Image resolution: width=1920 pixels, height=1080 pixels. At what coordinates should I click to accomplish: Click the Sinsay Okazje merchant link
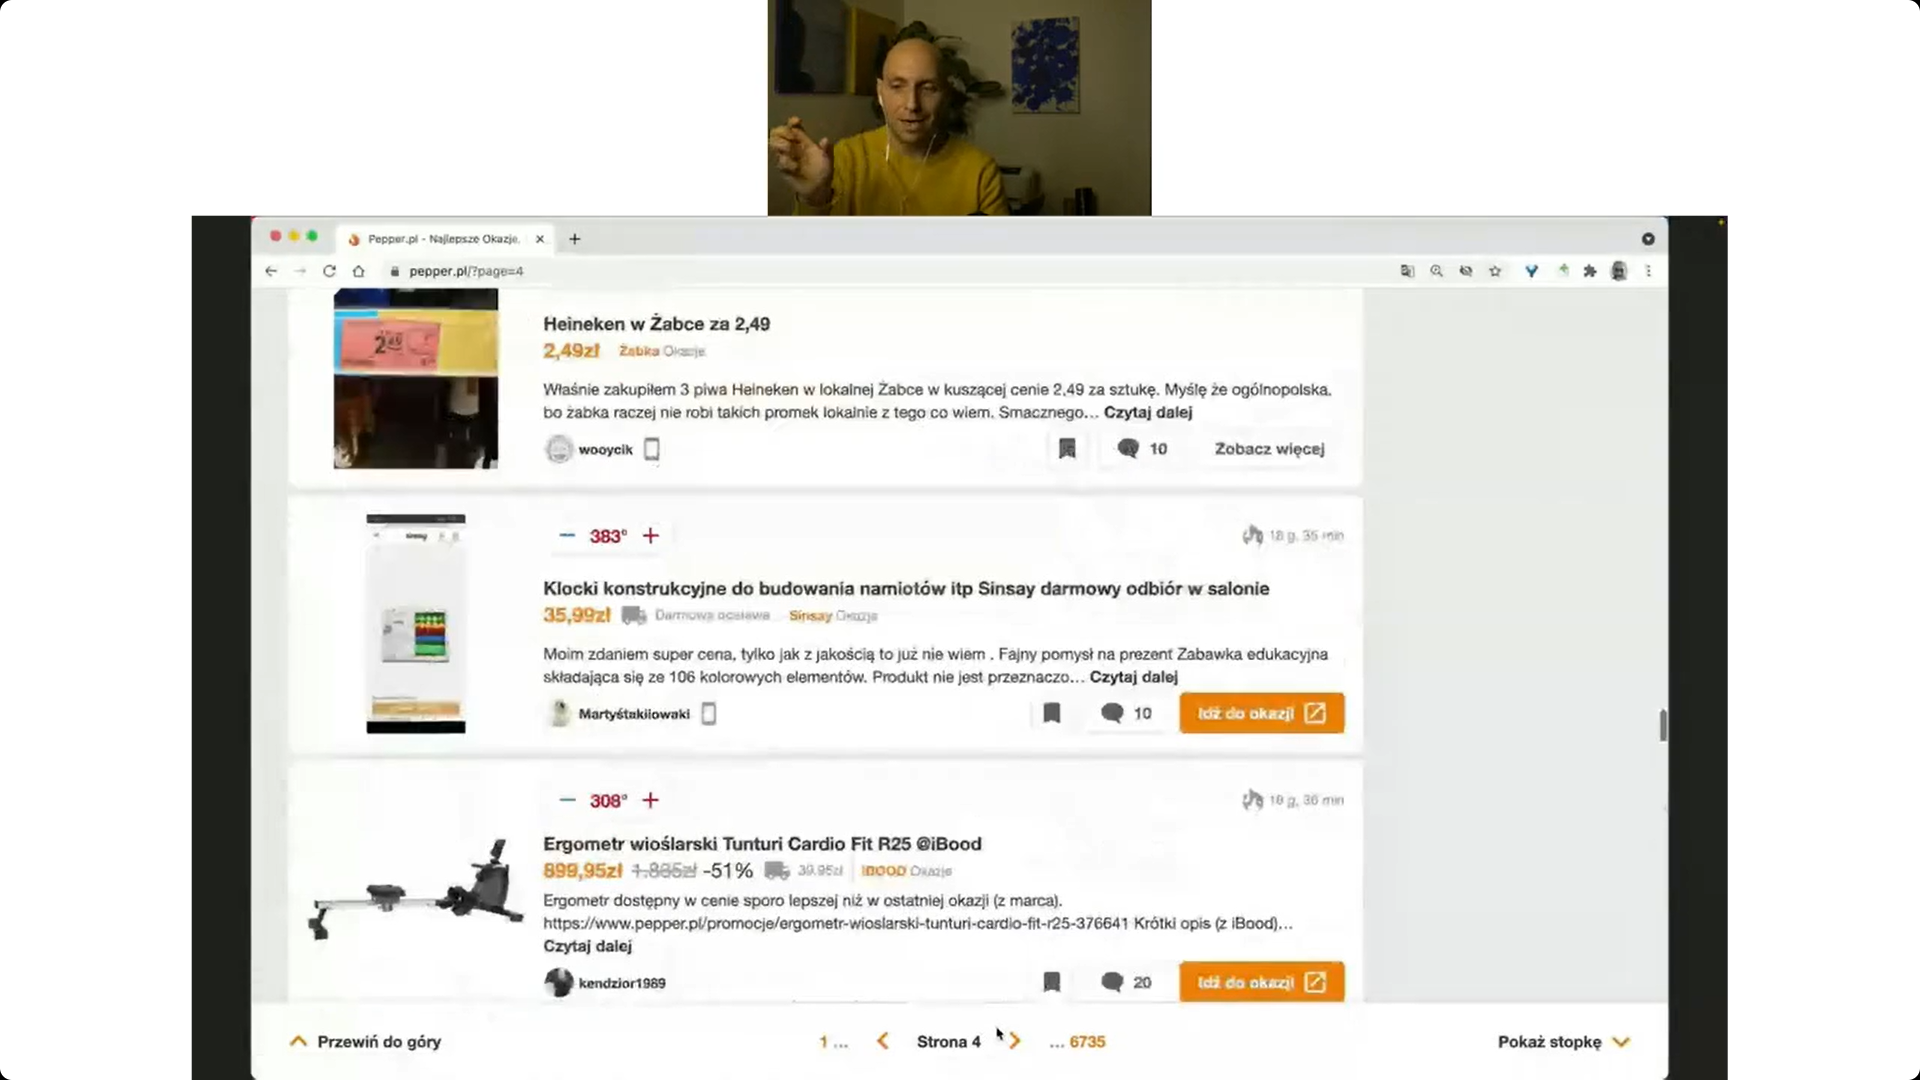tap(833, 616)
